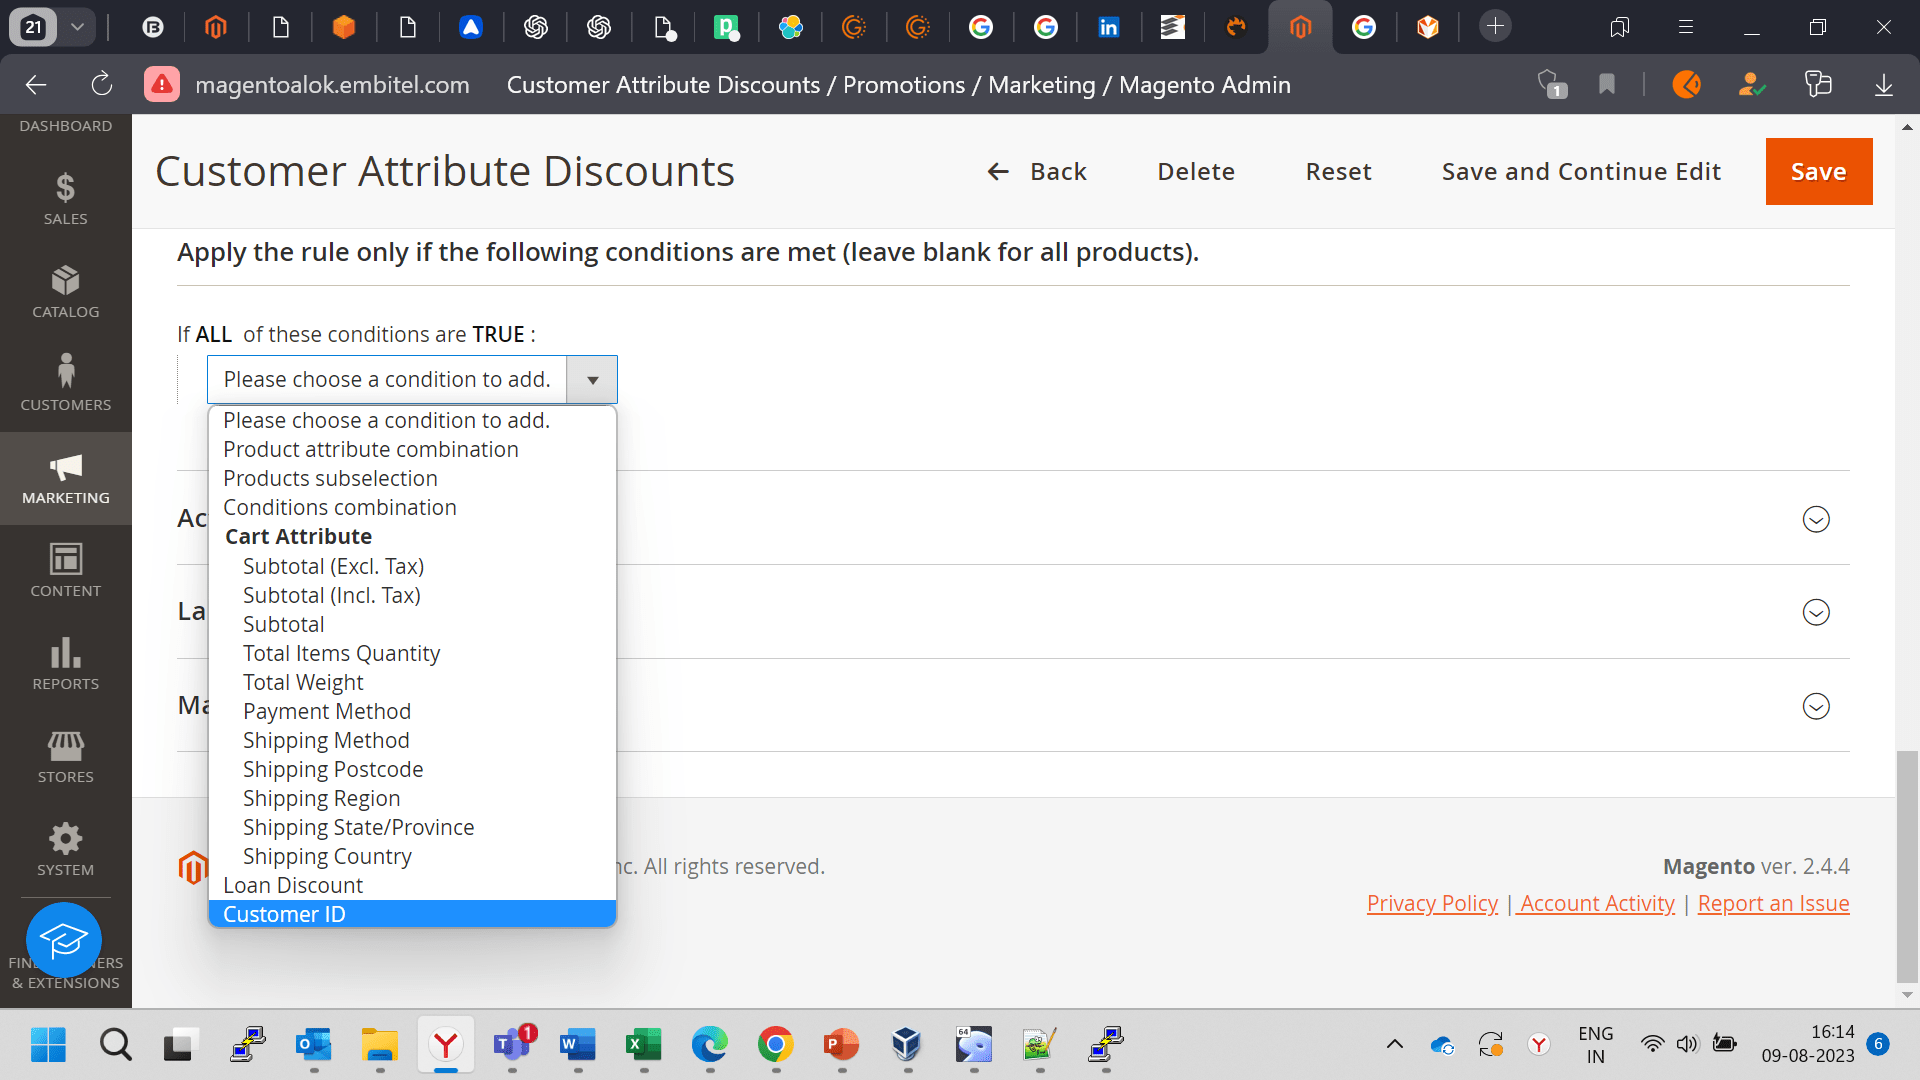1920x1080 pixels.
Task: Choose Shipping Method condition option
Action: 326,740
